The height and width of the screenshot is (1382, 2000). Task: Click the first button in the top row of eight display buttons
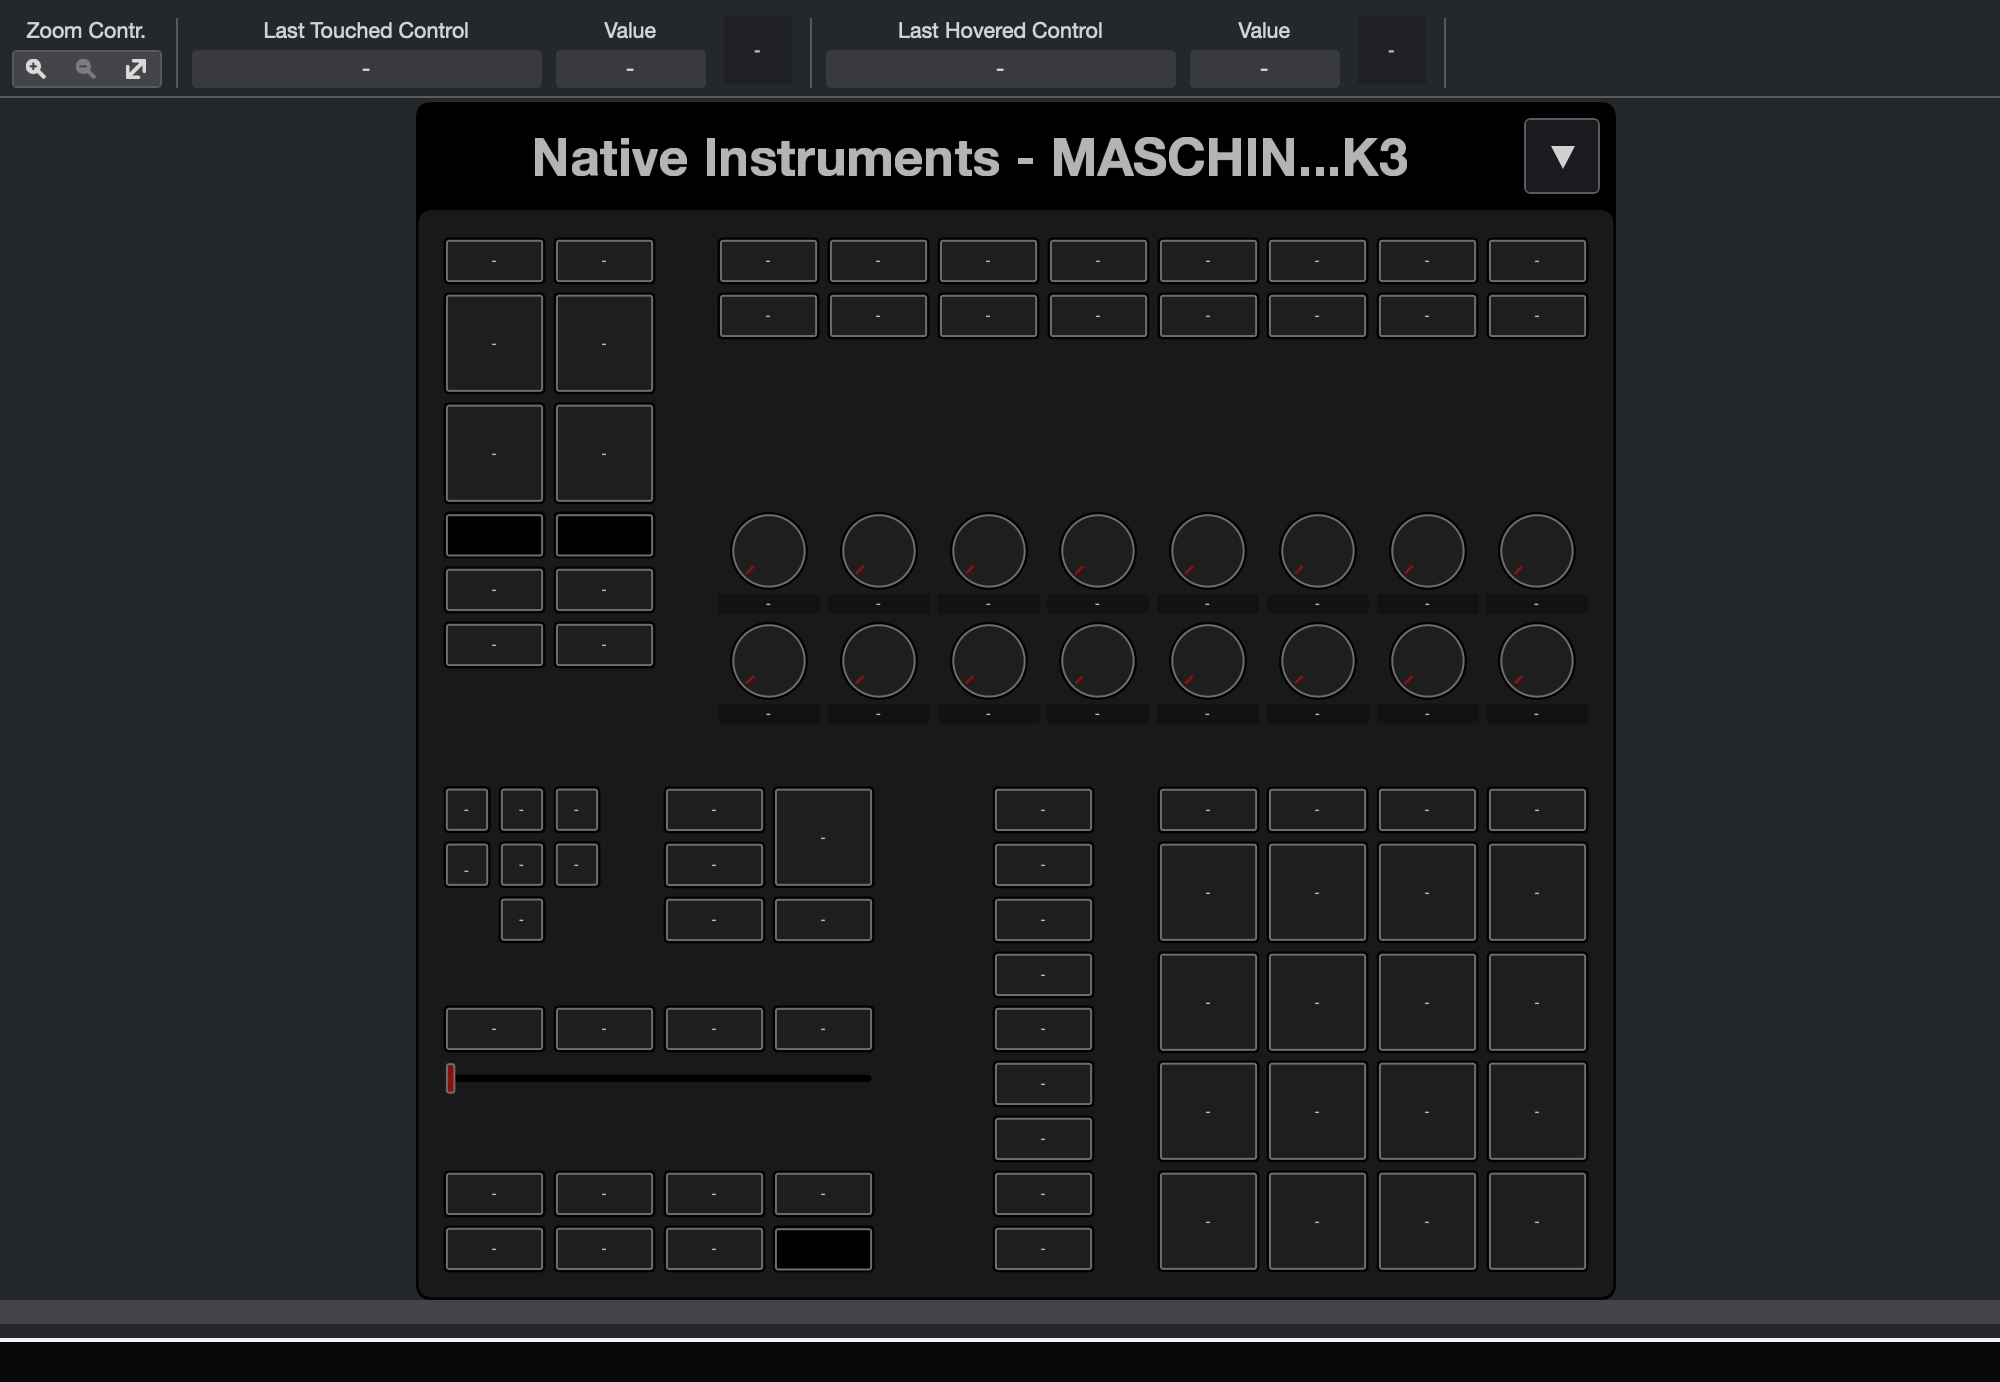[768, 261]
